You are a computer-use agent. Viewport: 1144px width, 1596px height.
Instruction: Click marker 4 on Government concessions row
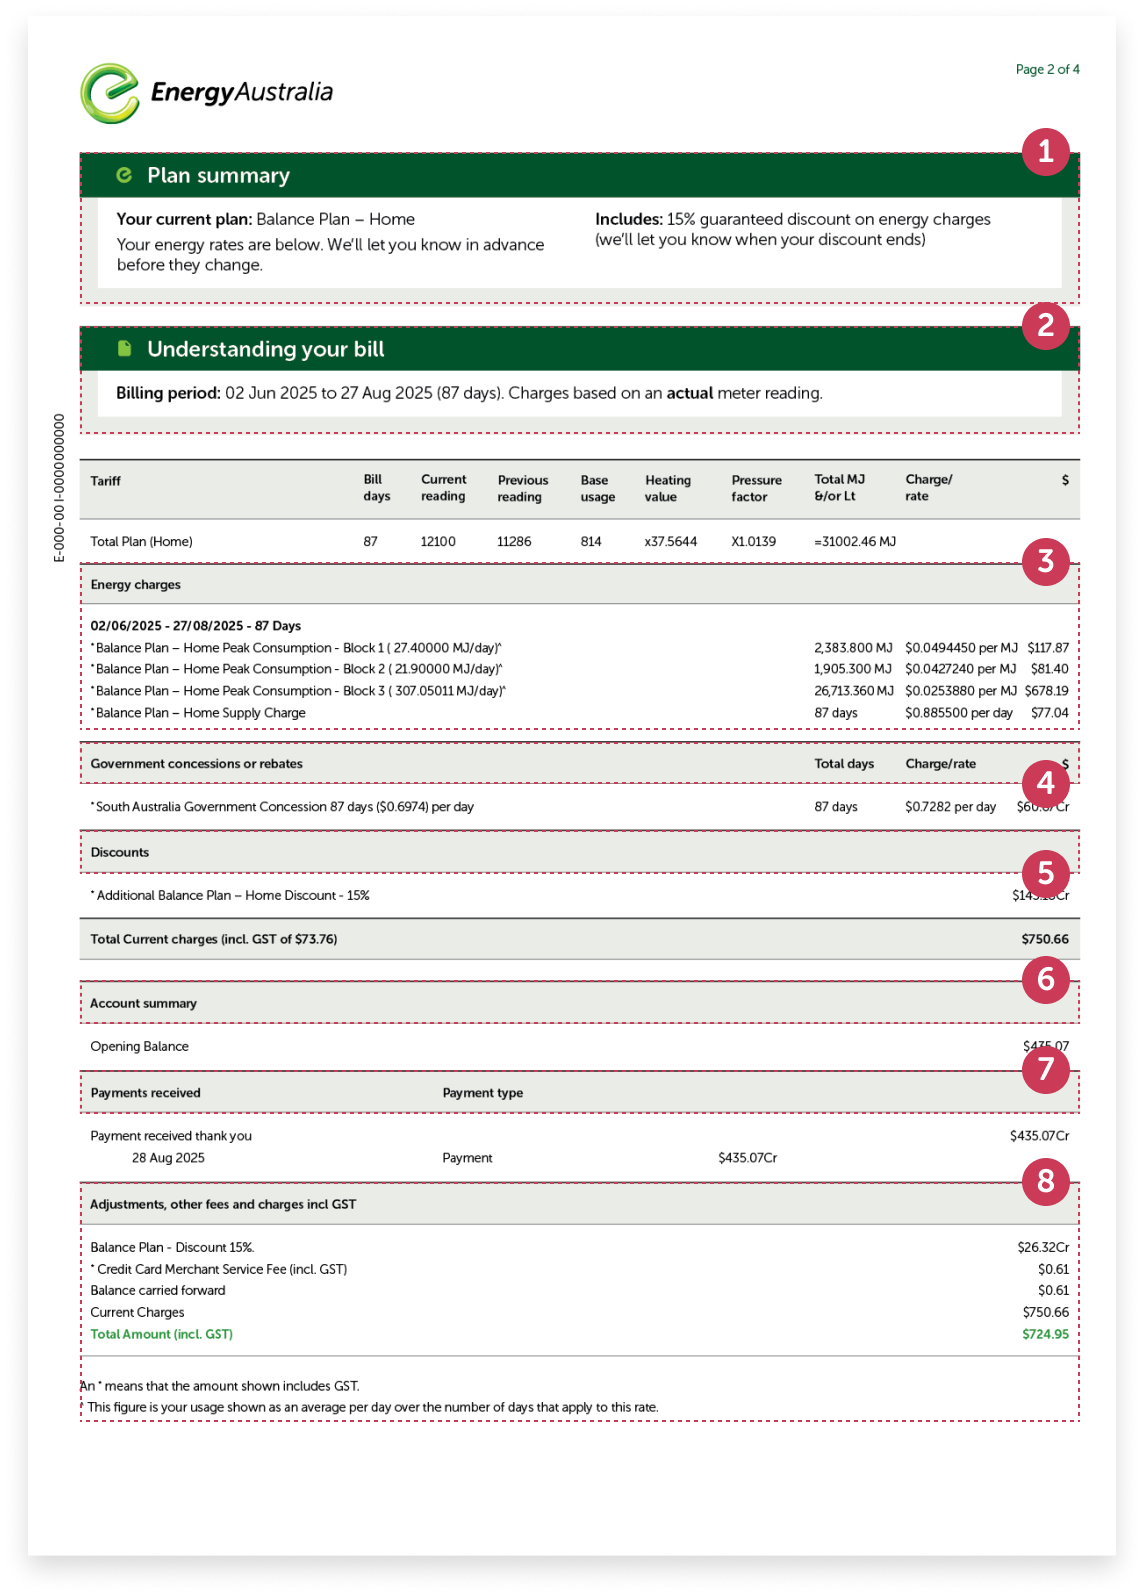(1045, 782)
